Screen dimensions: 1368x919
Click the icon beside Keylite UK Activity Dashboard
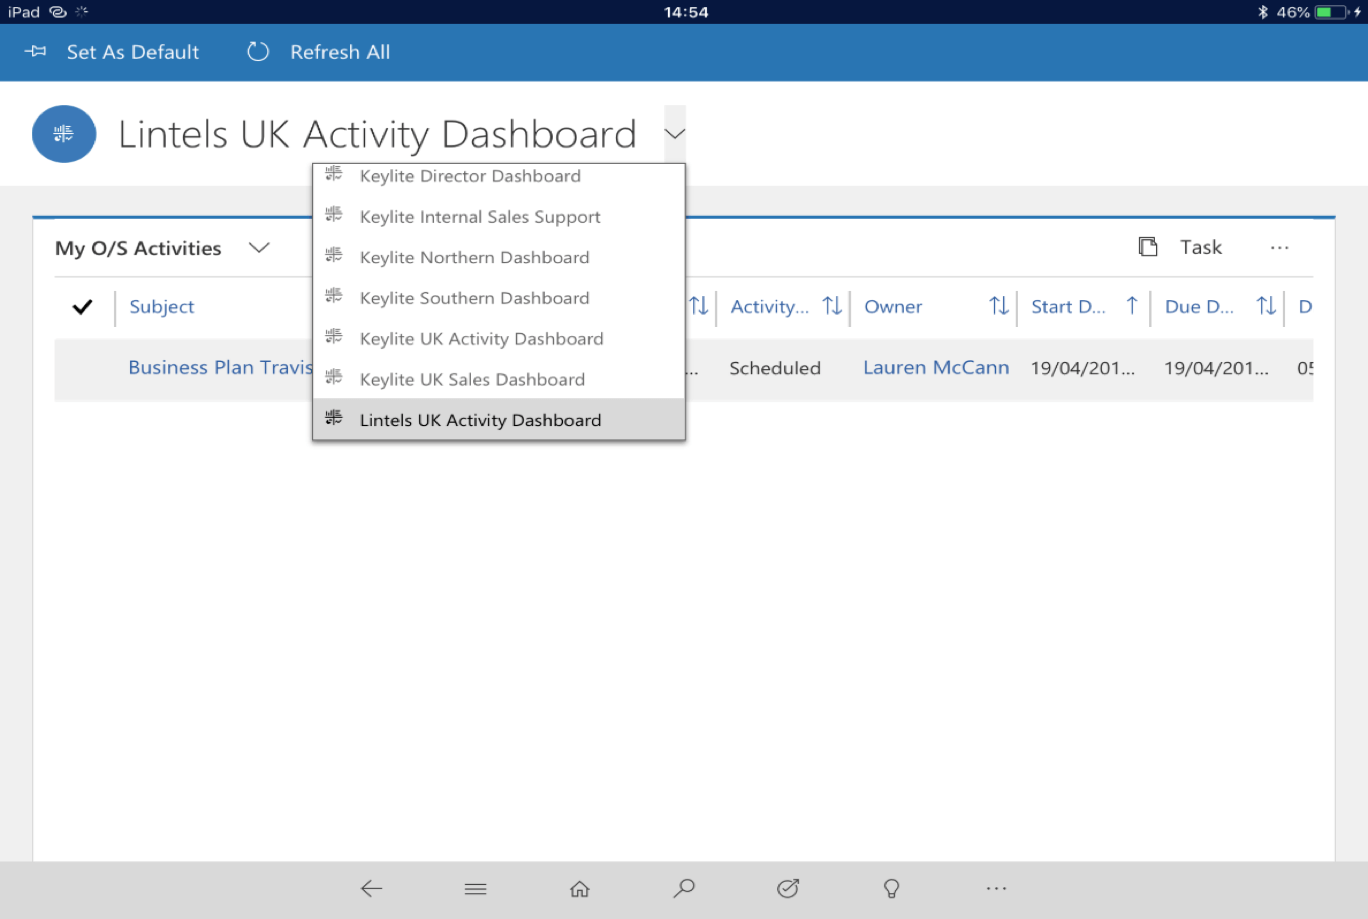pyautogui.click(x=334, y=337)
